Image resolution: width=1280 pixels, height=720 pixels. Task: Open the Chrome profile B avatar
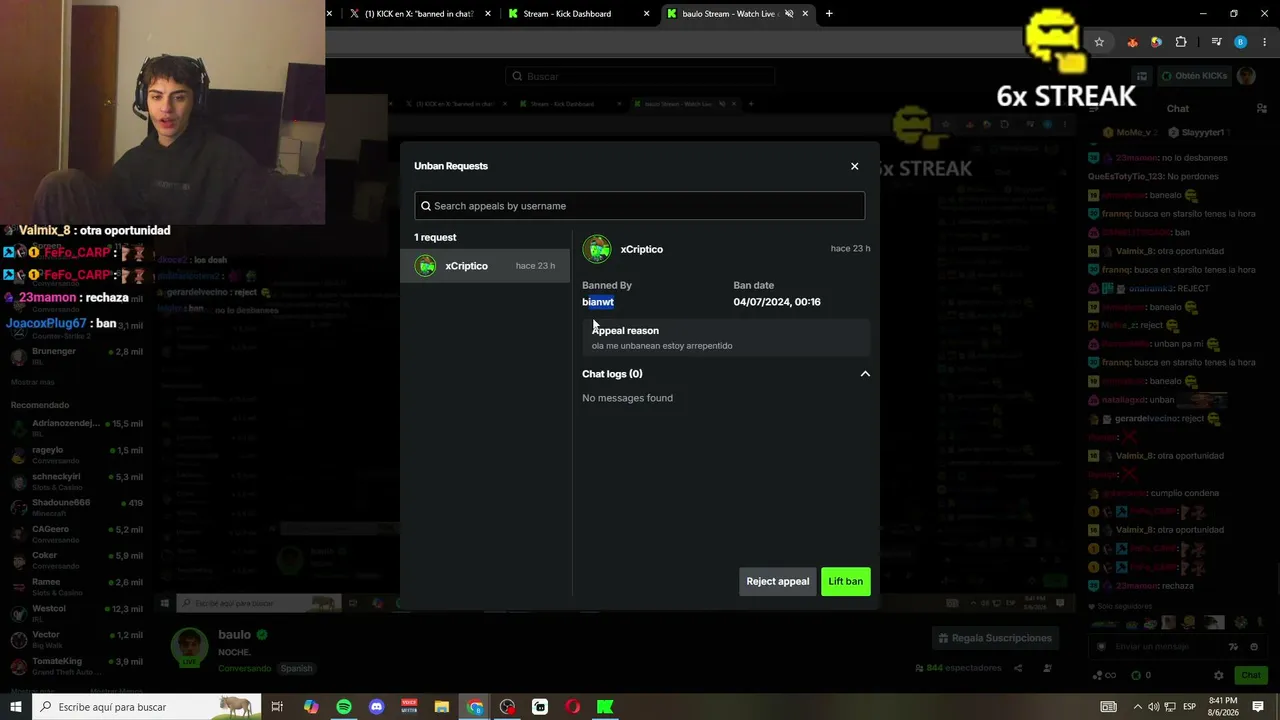point(1241,42)
